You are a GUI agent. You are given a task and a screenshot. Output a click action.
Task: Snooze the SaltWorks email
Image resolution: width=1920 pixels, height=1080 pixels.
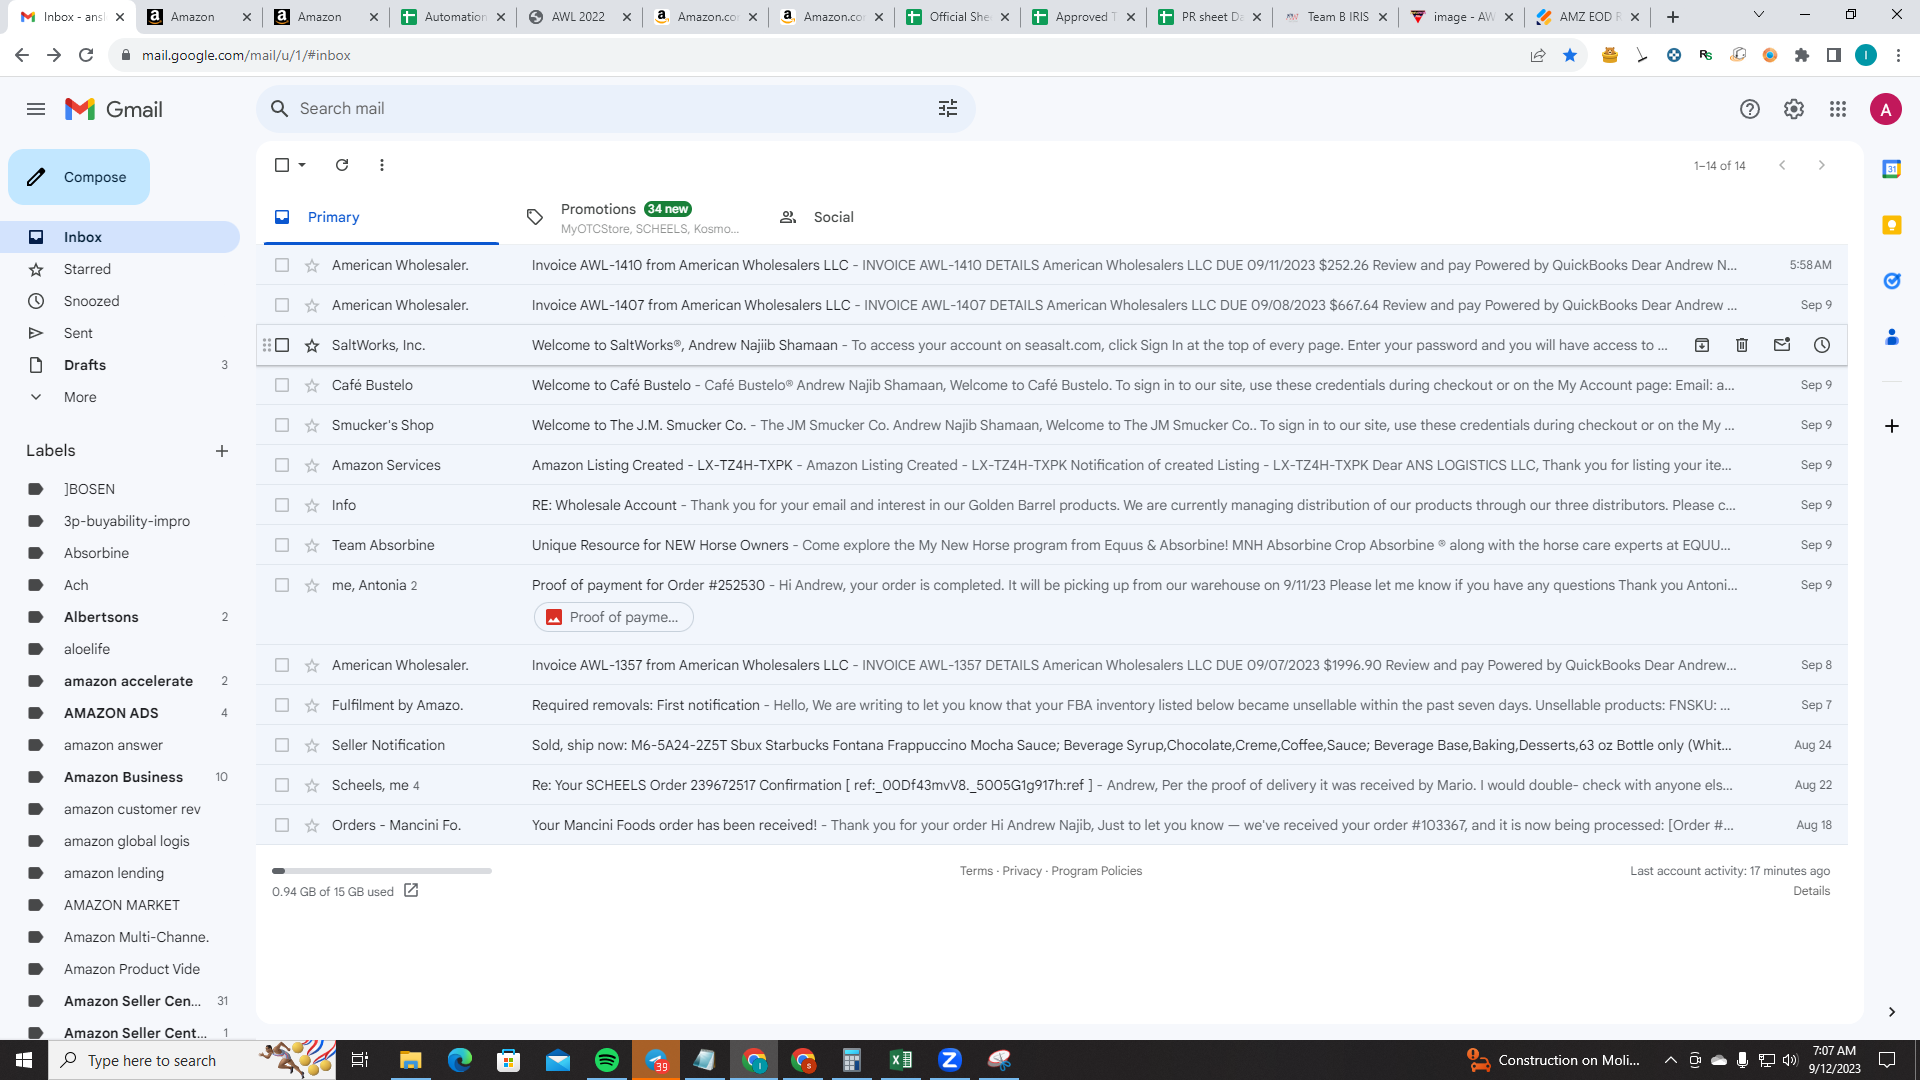[1822, 345]
